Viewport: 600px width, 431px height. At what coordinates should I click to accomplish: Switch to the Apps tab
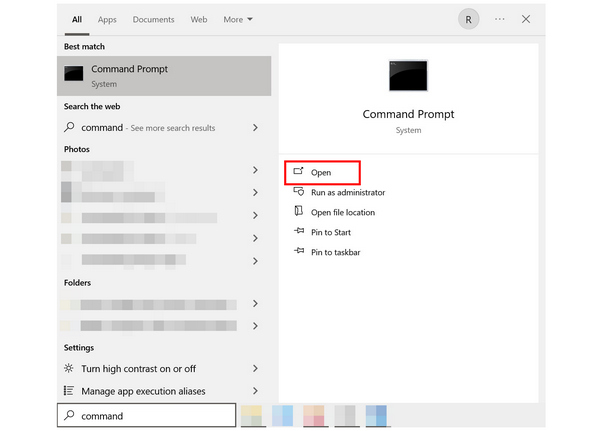click(x=107, y=20)
